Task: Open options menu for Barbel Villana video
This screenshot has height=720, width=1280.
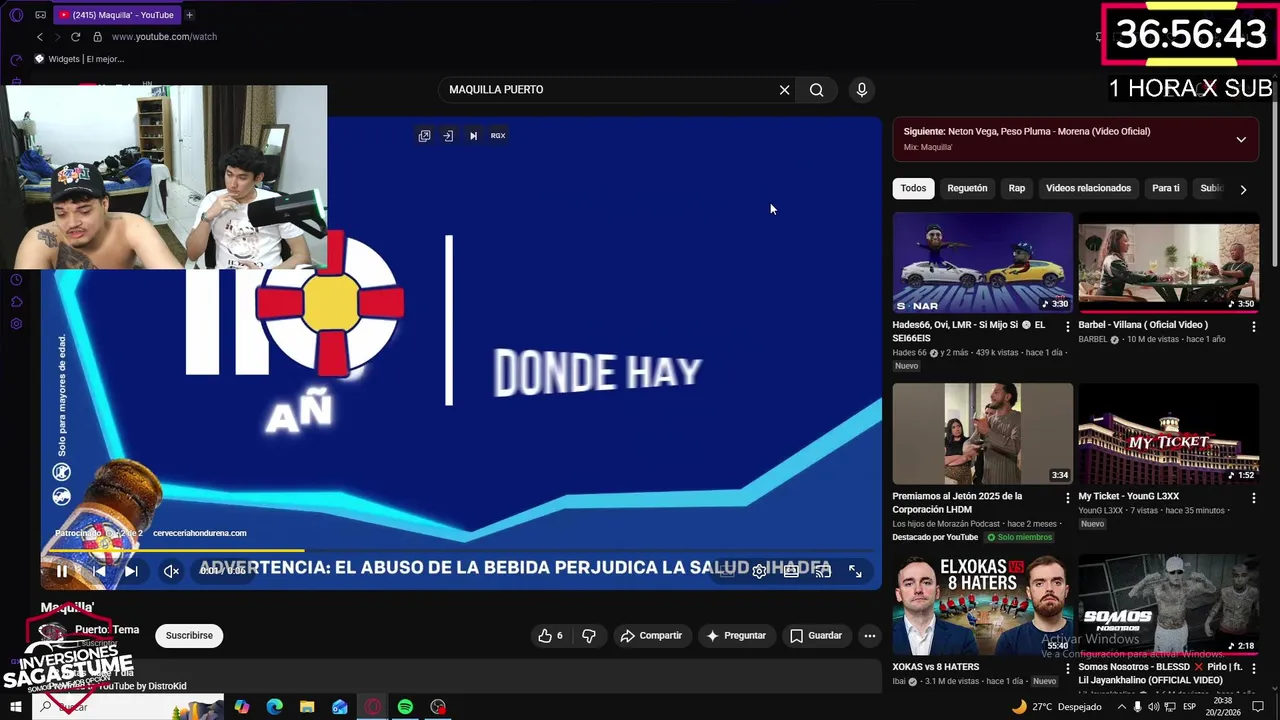Action: [x=1253, y=327]
